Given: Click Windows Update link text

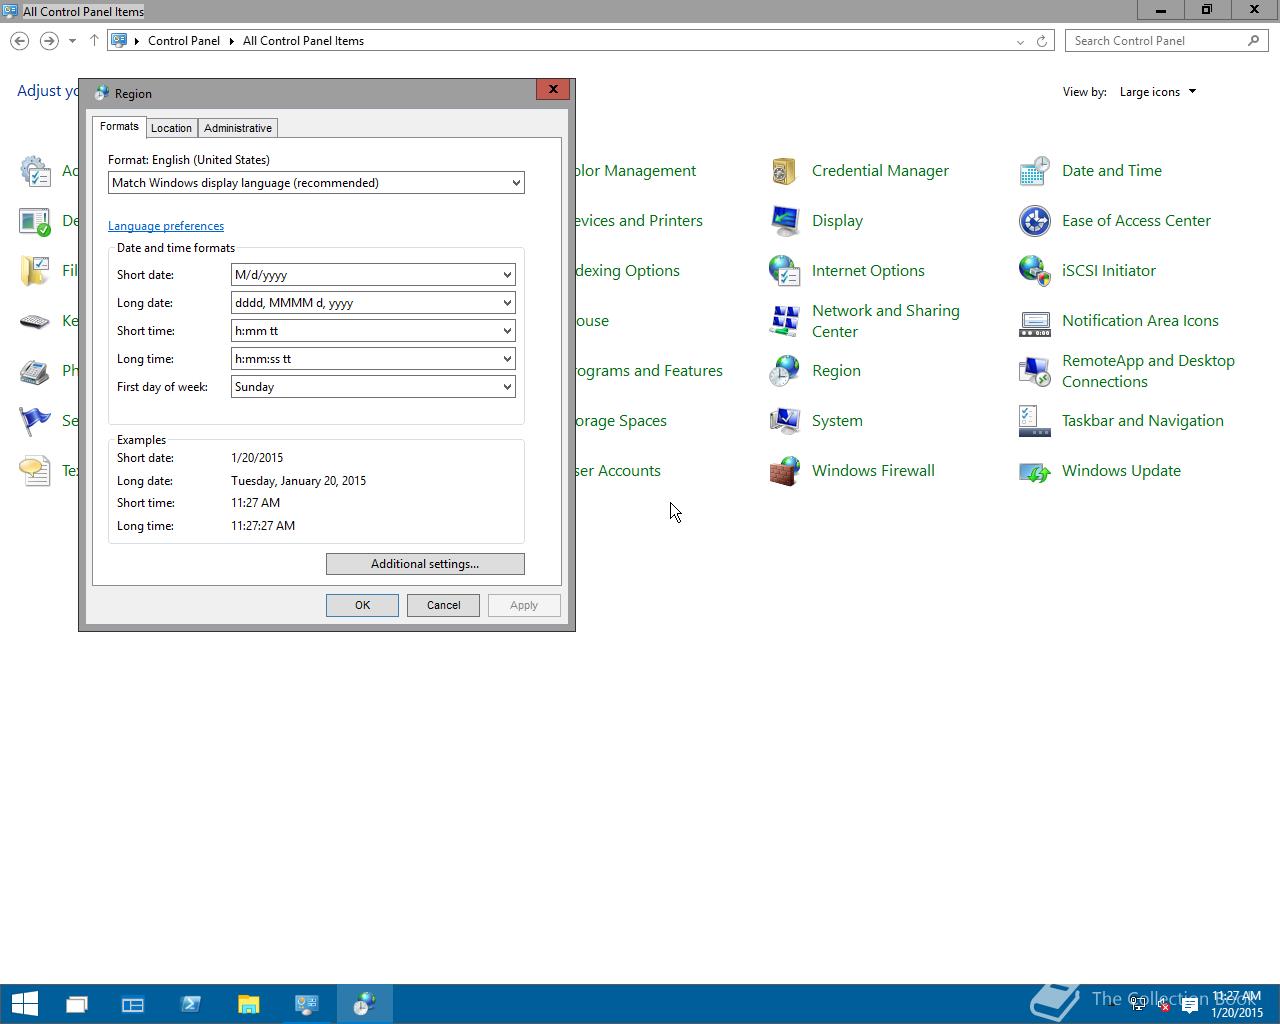Looking at the screenshot, I should (1121, 471).
